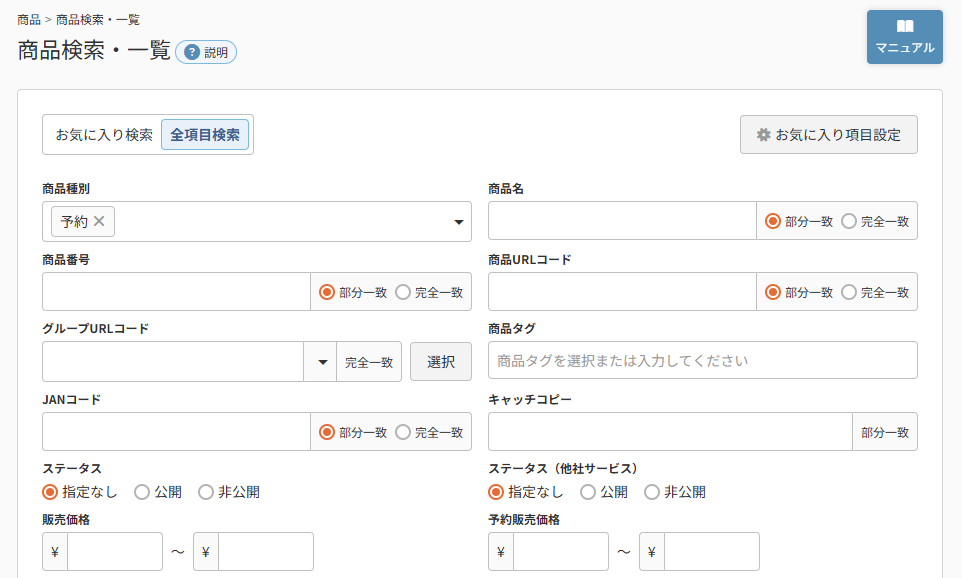Click the 商品タグ input field

[x=702, y=360]
